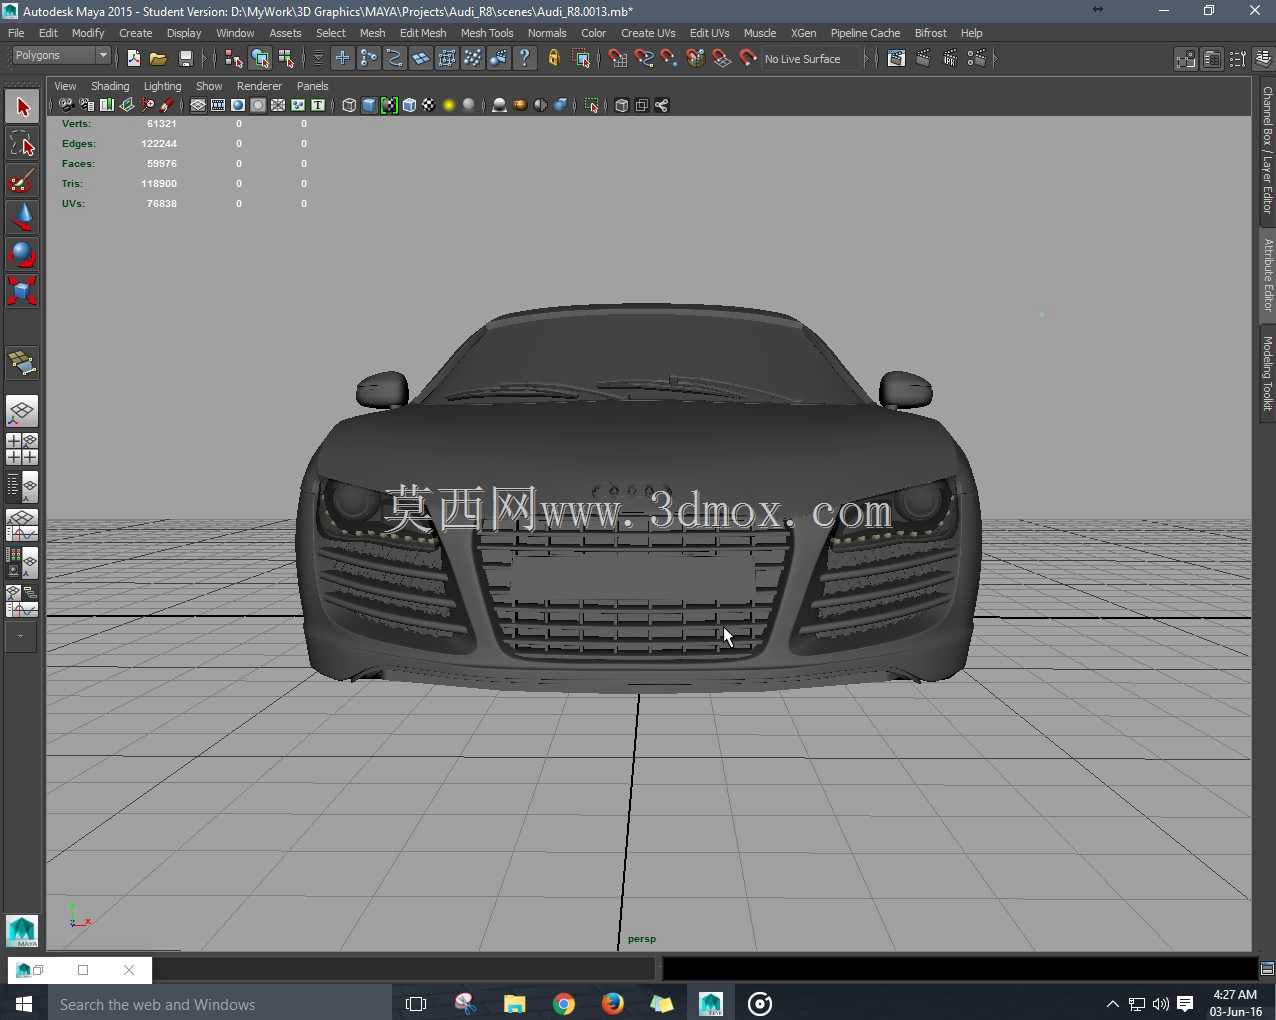The width and height of the screenshot is (1276, 1020).
Task: Show Attribute Editor sidebar button
Action: pos(1212,59)
